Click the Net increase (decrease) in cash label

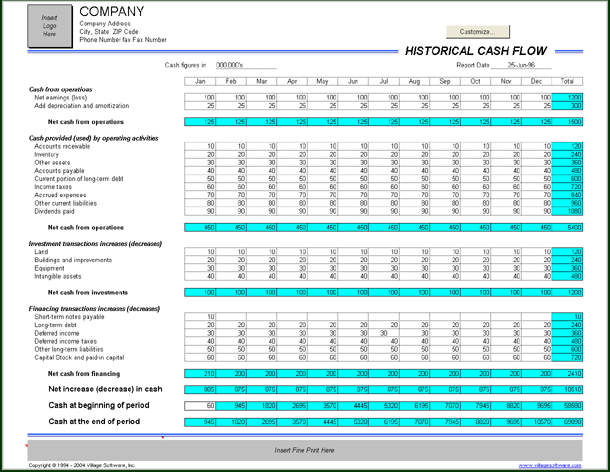pos(105,389)
